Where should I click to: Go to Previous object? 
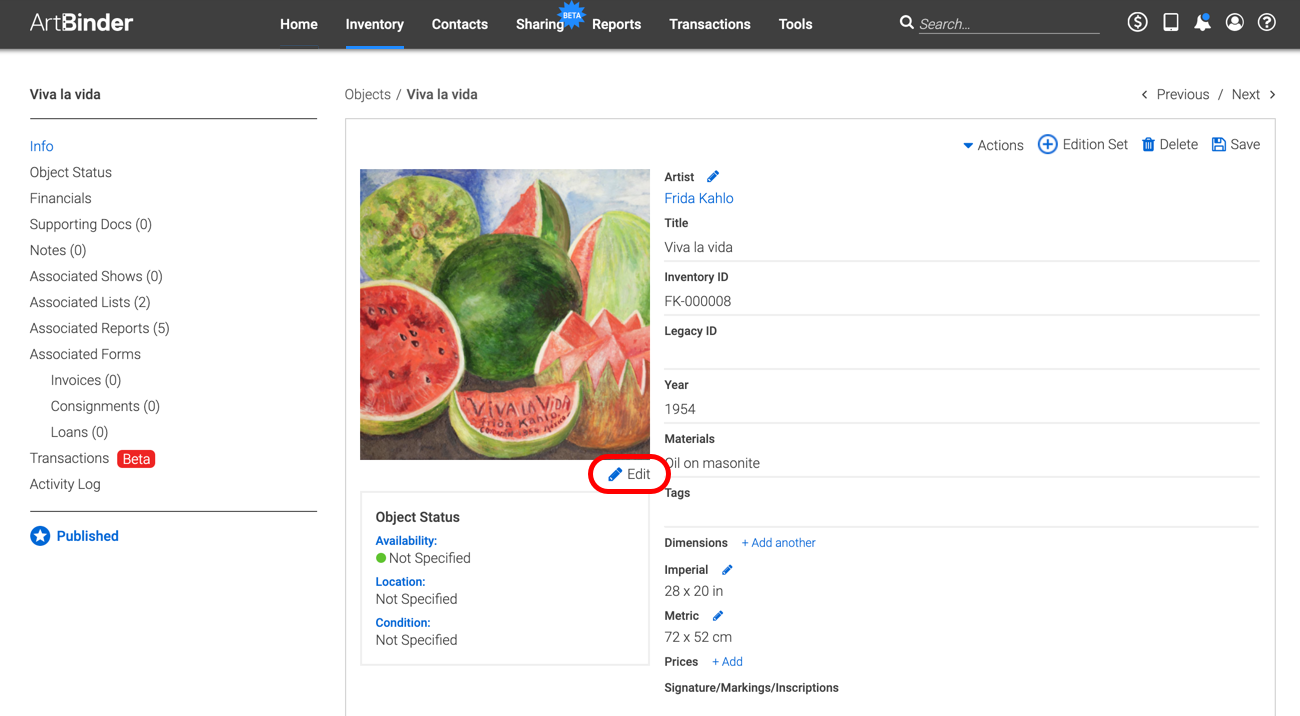tap(1183, 94)
